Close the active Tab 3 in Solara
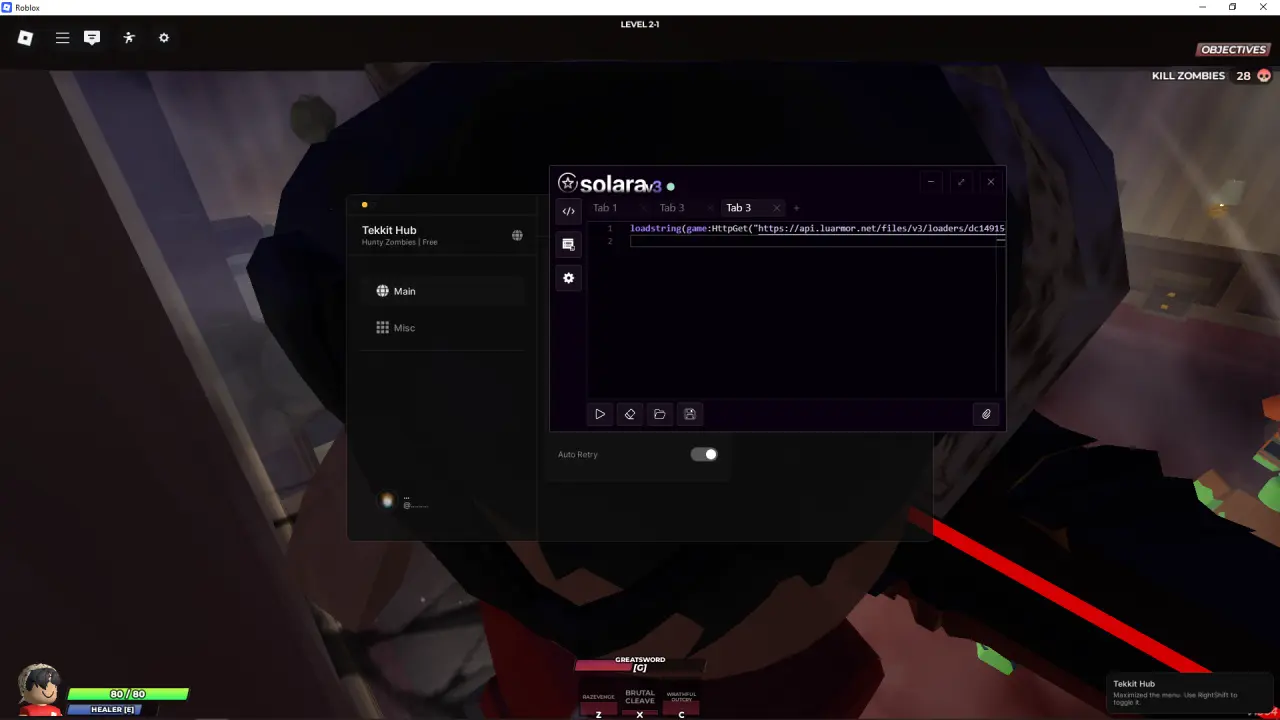 pyautogui.click(x=776, y=208)
